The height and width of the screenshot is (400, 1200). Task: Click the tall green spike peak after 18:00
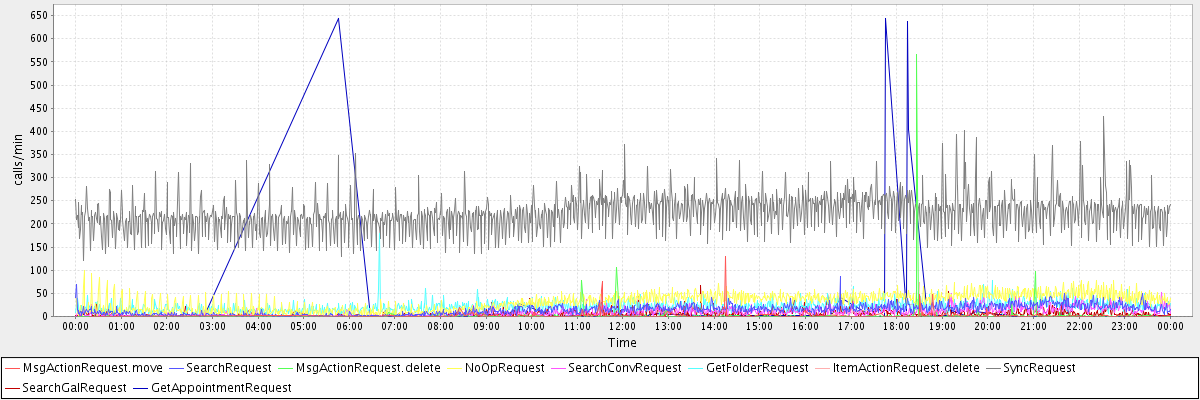pos(916,55)
